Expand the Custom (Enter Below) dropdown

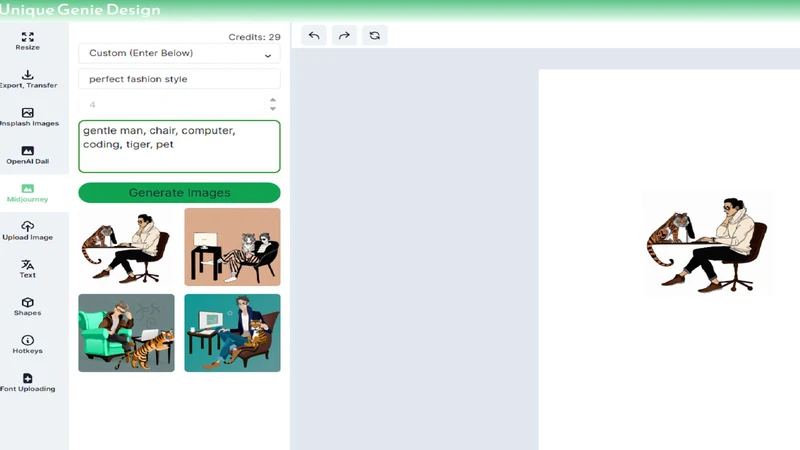pos(179,53)
